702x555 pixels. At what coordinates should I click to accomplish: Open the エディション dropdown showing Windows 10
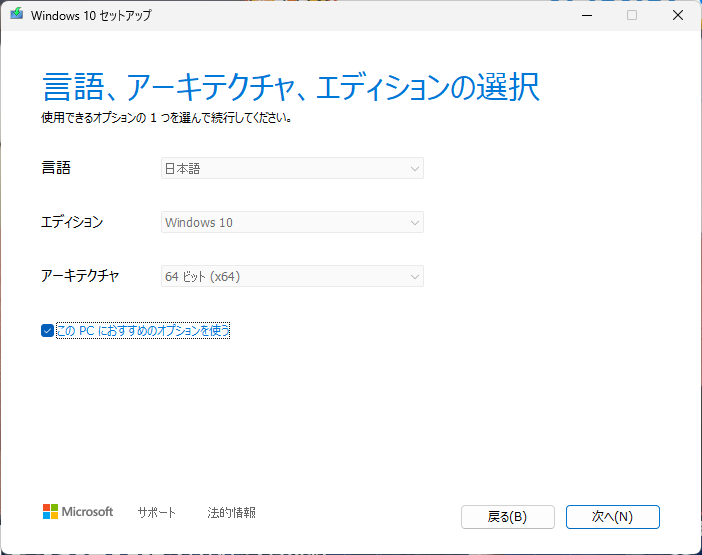pos(292,222)
